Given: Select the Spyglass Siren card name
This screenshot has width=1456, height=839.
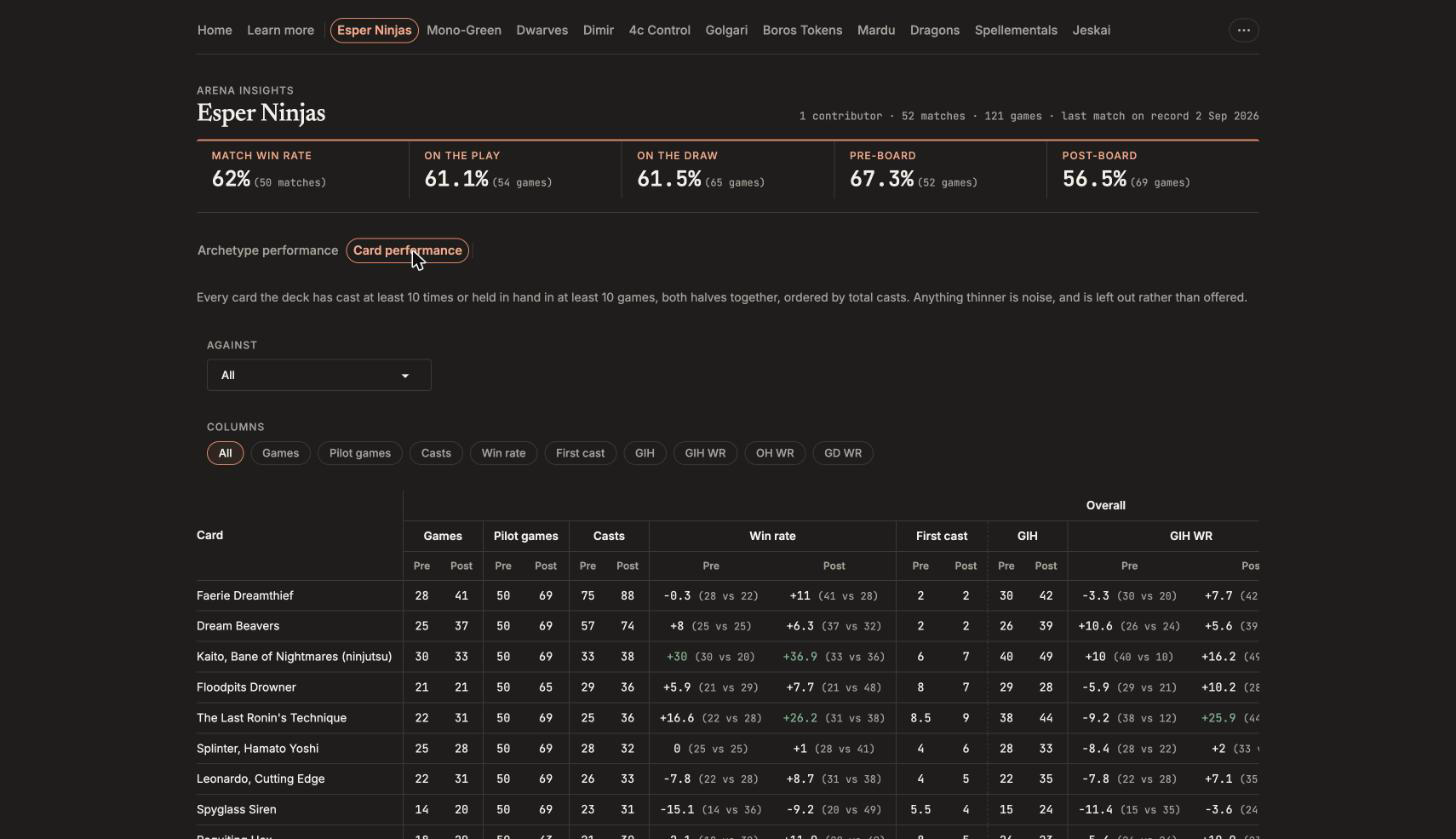Looking at the screenshot, I should tap(237, 810).
